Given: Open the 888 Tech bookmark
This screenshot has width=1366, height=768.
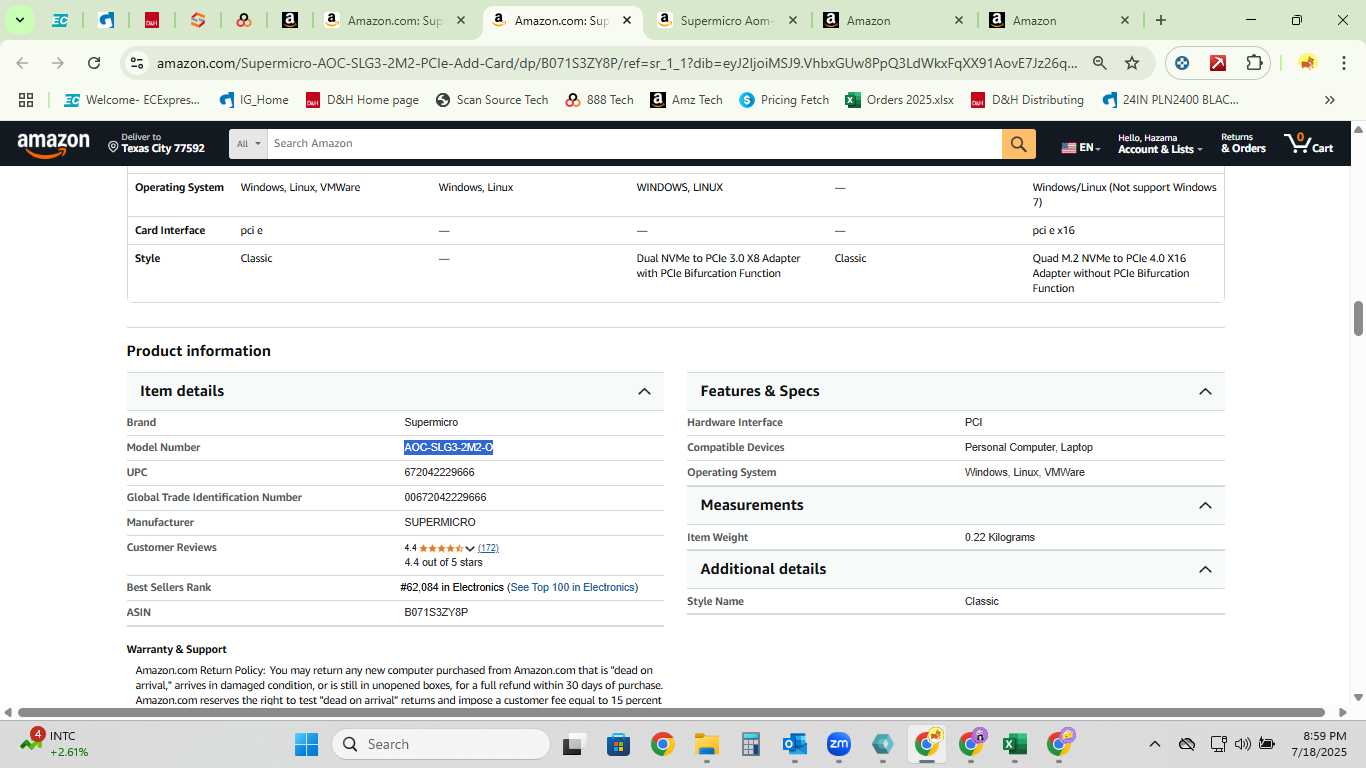Looking at the screenshot, I should tap(599, 100).
